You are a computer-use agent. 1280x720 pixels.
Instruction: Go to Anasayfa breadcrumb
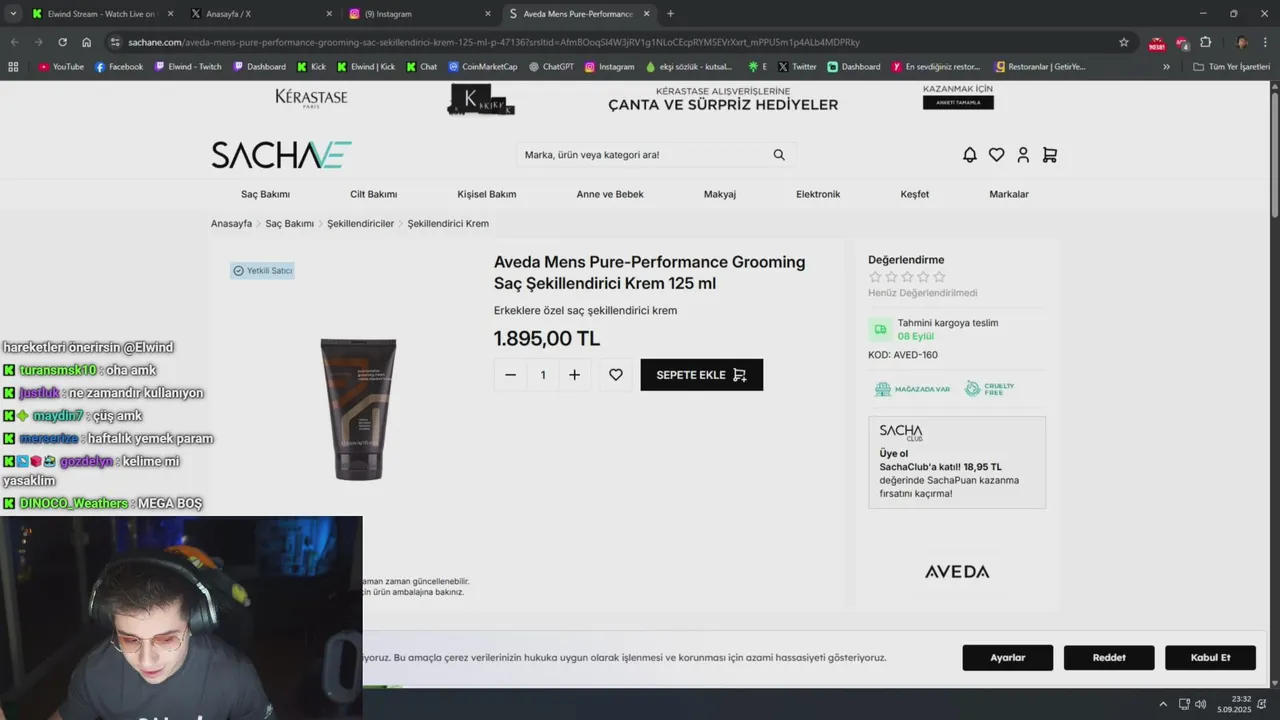(x=231, y=224)
